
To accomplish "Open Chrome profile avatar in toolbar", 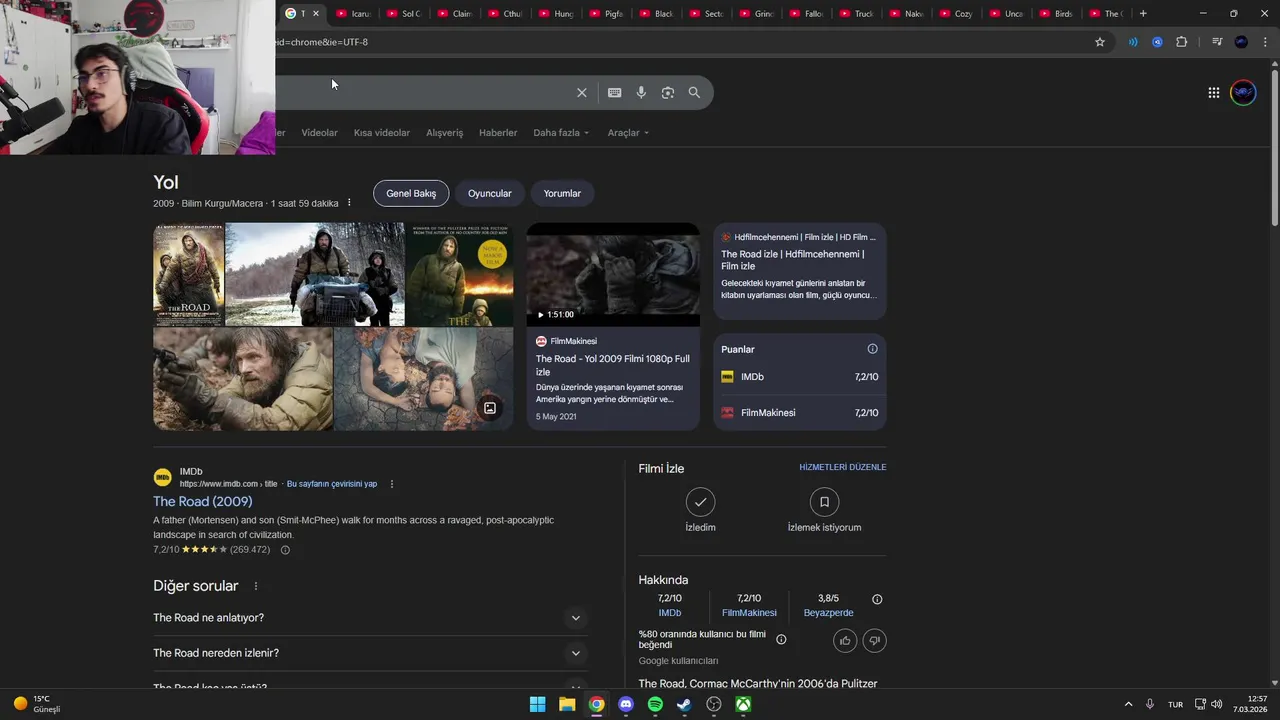I will pyautogui.click(x=1241, y=42).
